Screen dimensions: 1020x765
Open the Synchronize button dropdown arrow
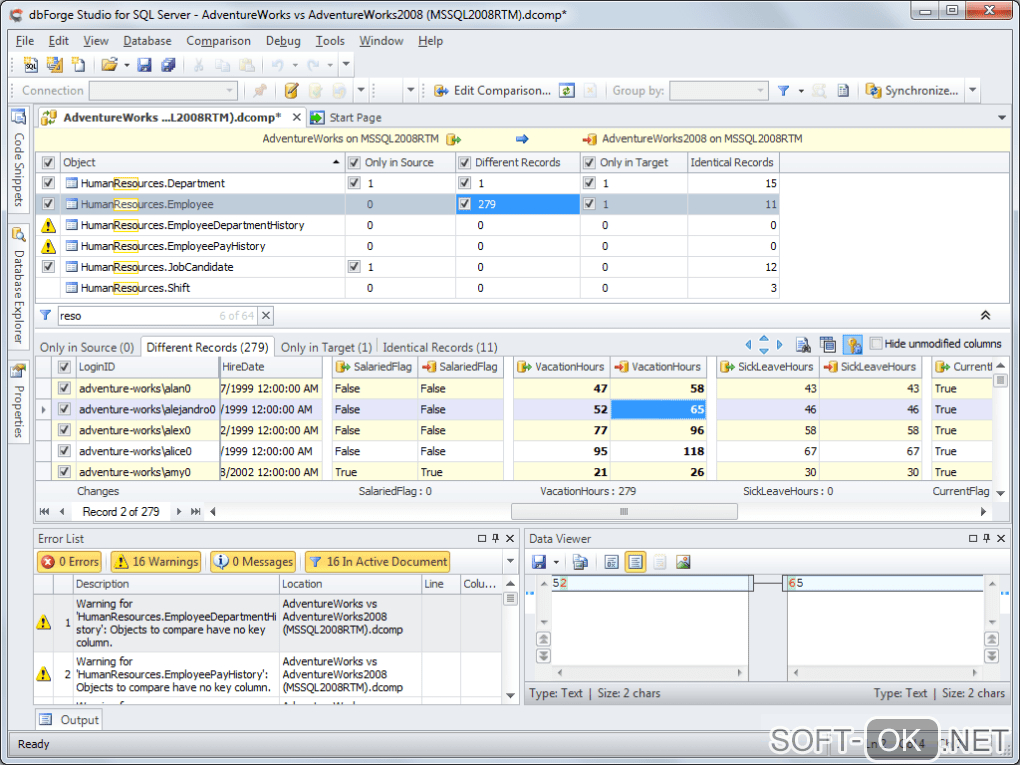[x=972, y=91]
